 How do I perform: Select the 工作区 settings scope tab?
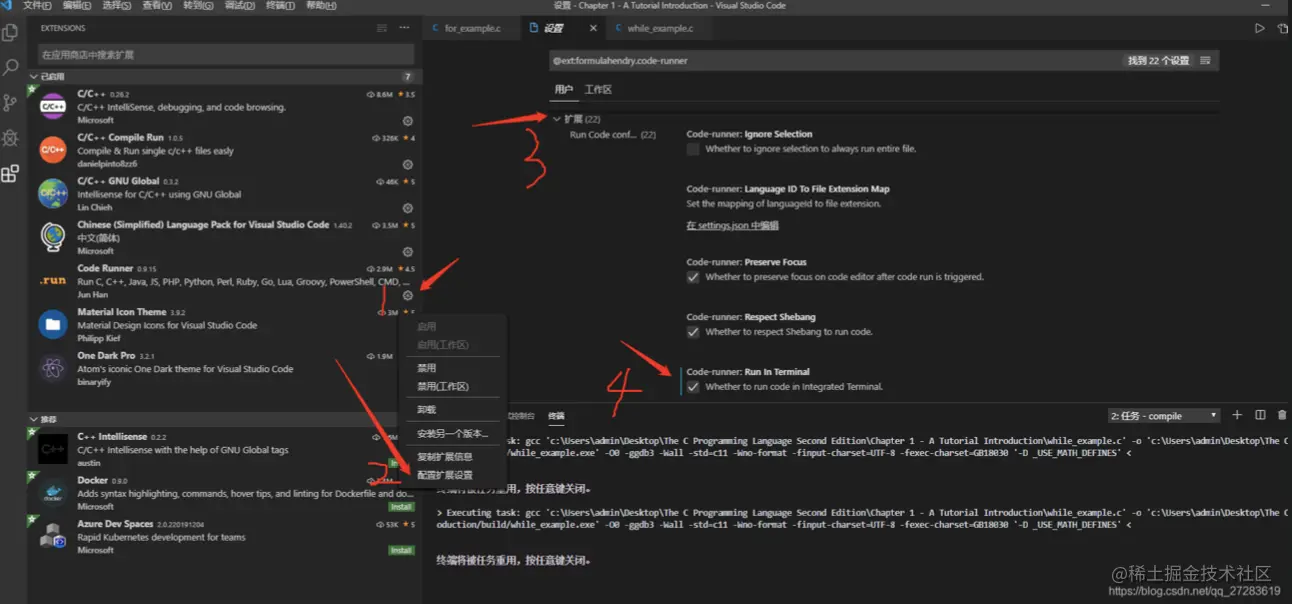point(598,89)
